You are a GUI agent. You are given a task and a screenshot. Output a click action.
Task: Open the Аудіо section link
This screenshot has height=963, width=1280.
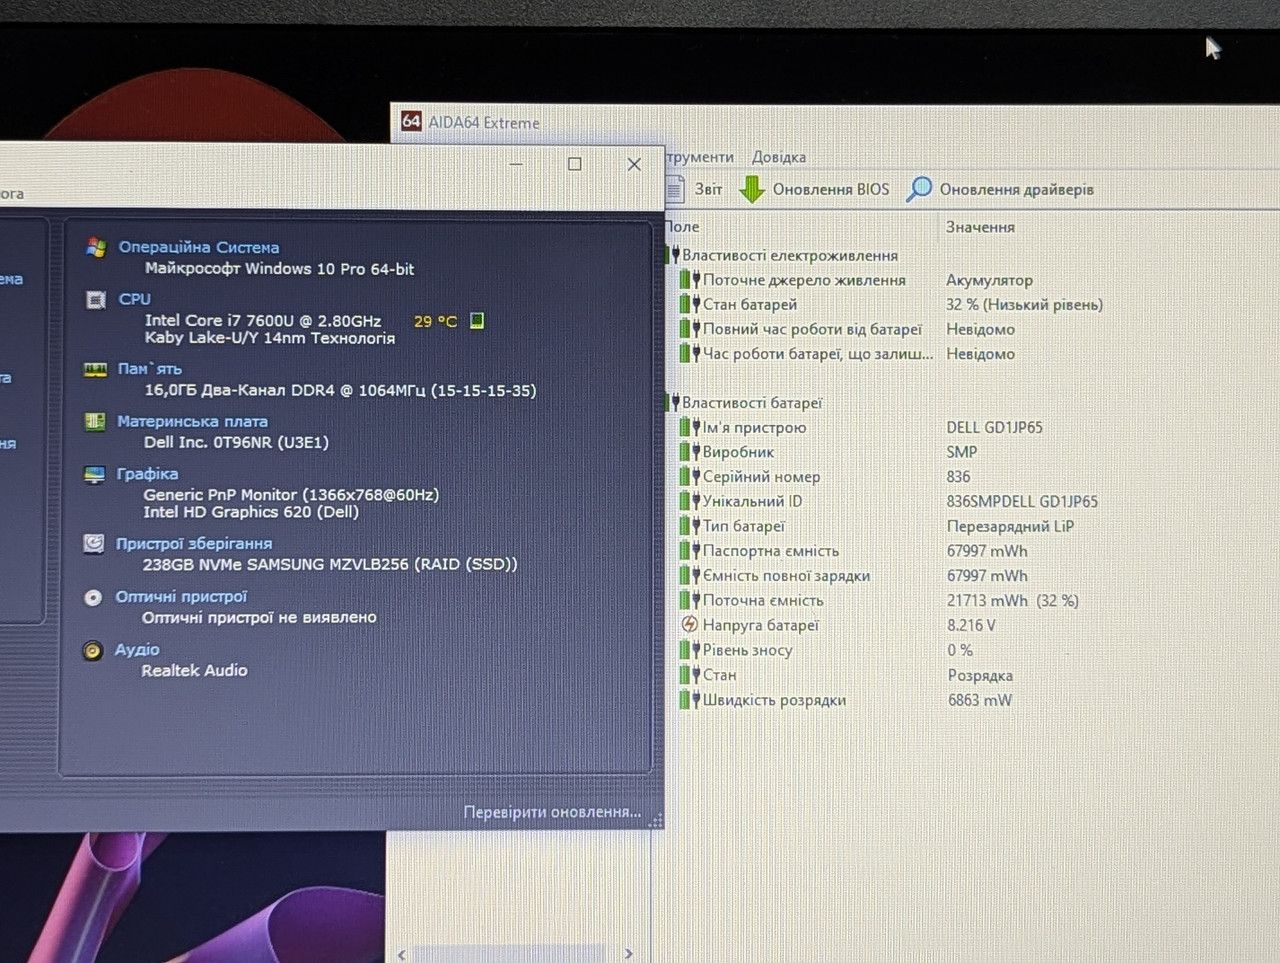137,650
